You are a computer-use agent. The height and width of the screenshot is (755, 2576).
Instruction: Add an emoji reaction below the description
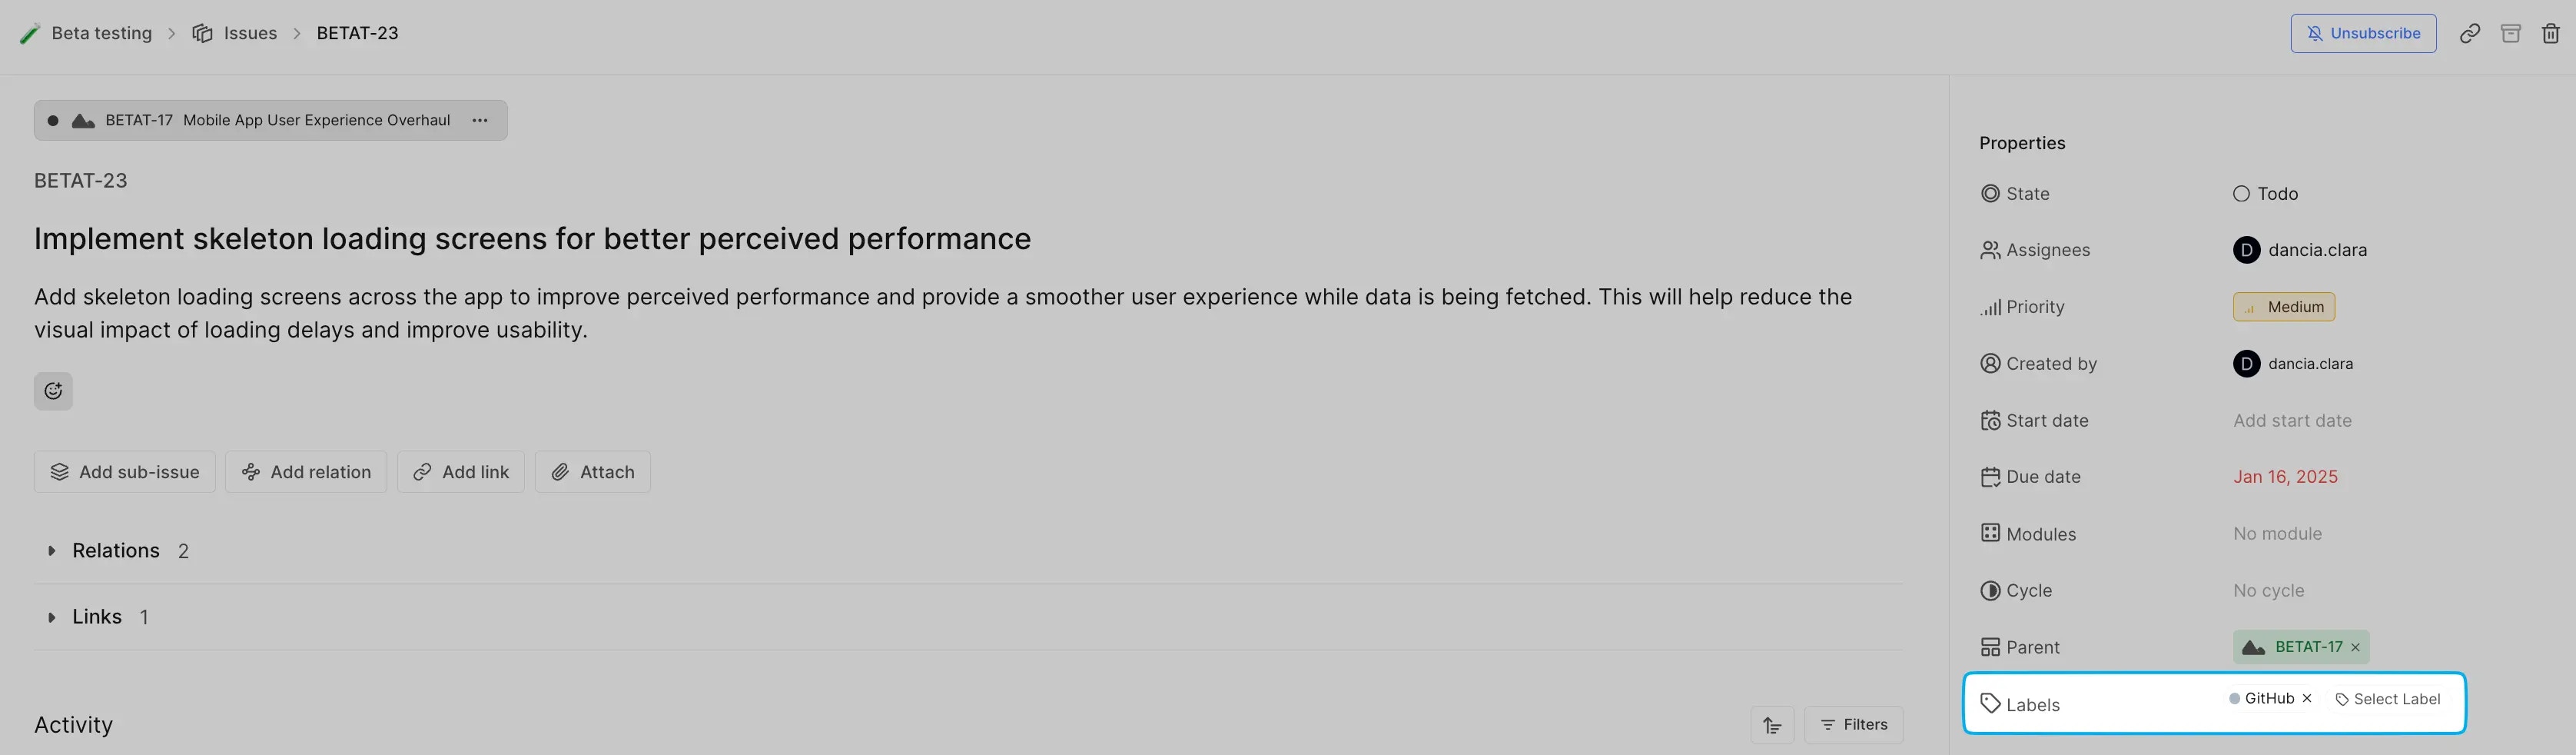[53, 391]
